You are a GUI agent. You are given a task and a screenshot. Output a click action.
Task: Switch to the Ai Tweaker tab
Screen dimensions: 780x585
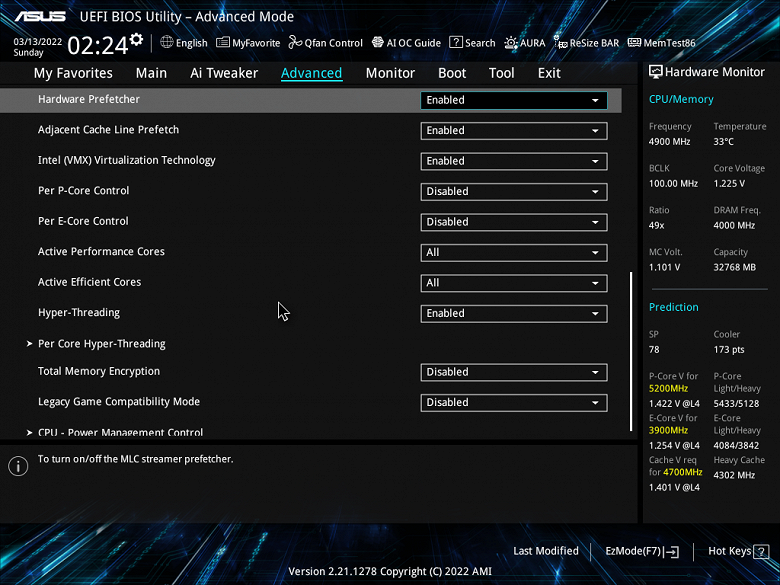pyautogui.click(x=224, y=73)
